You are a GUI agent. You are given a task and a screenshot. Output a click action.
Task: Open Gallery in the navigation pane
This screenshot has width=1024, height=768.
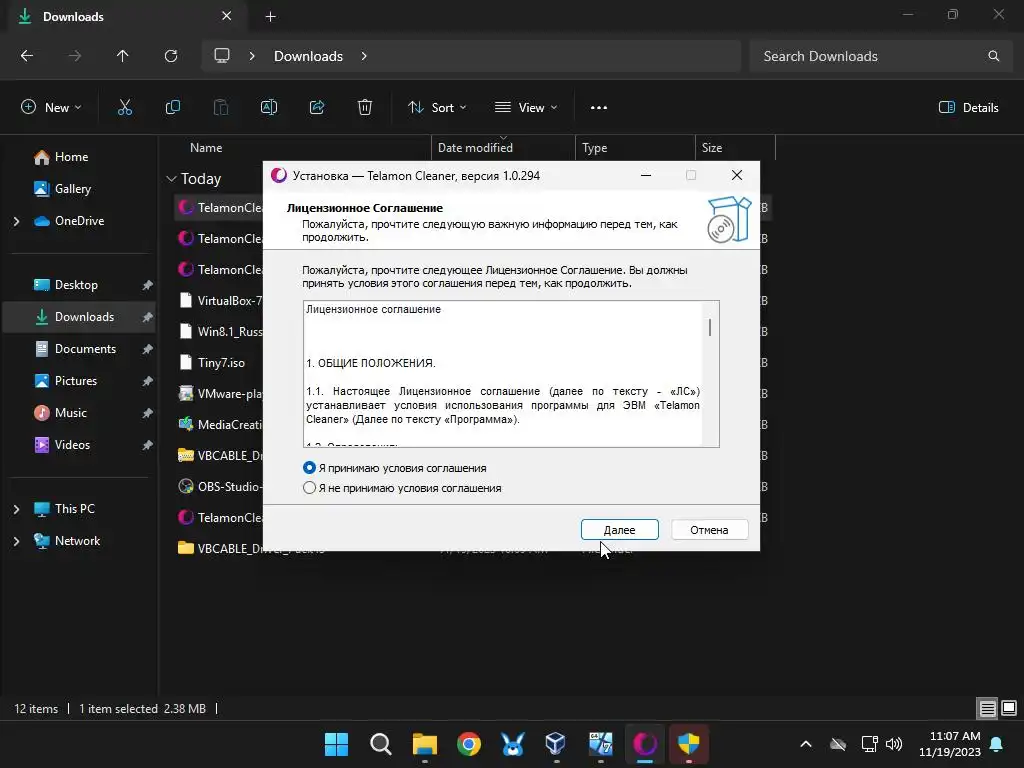click(72, 189)
